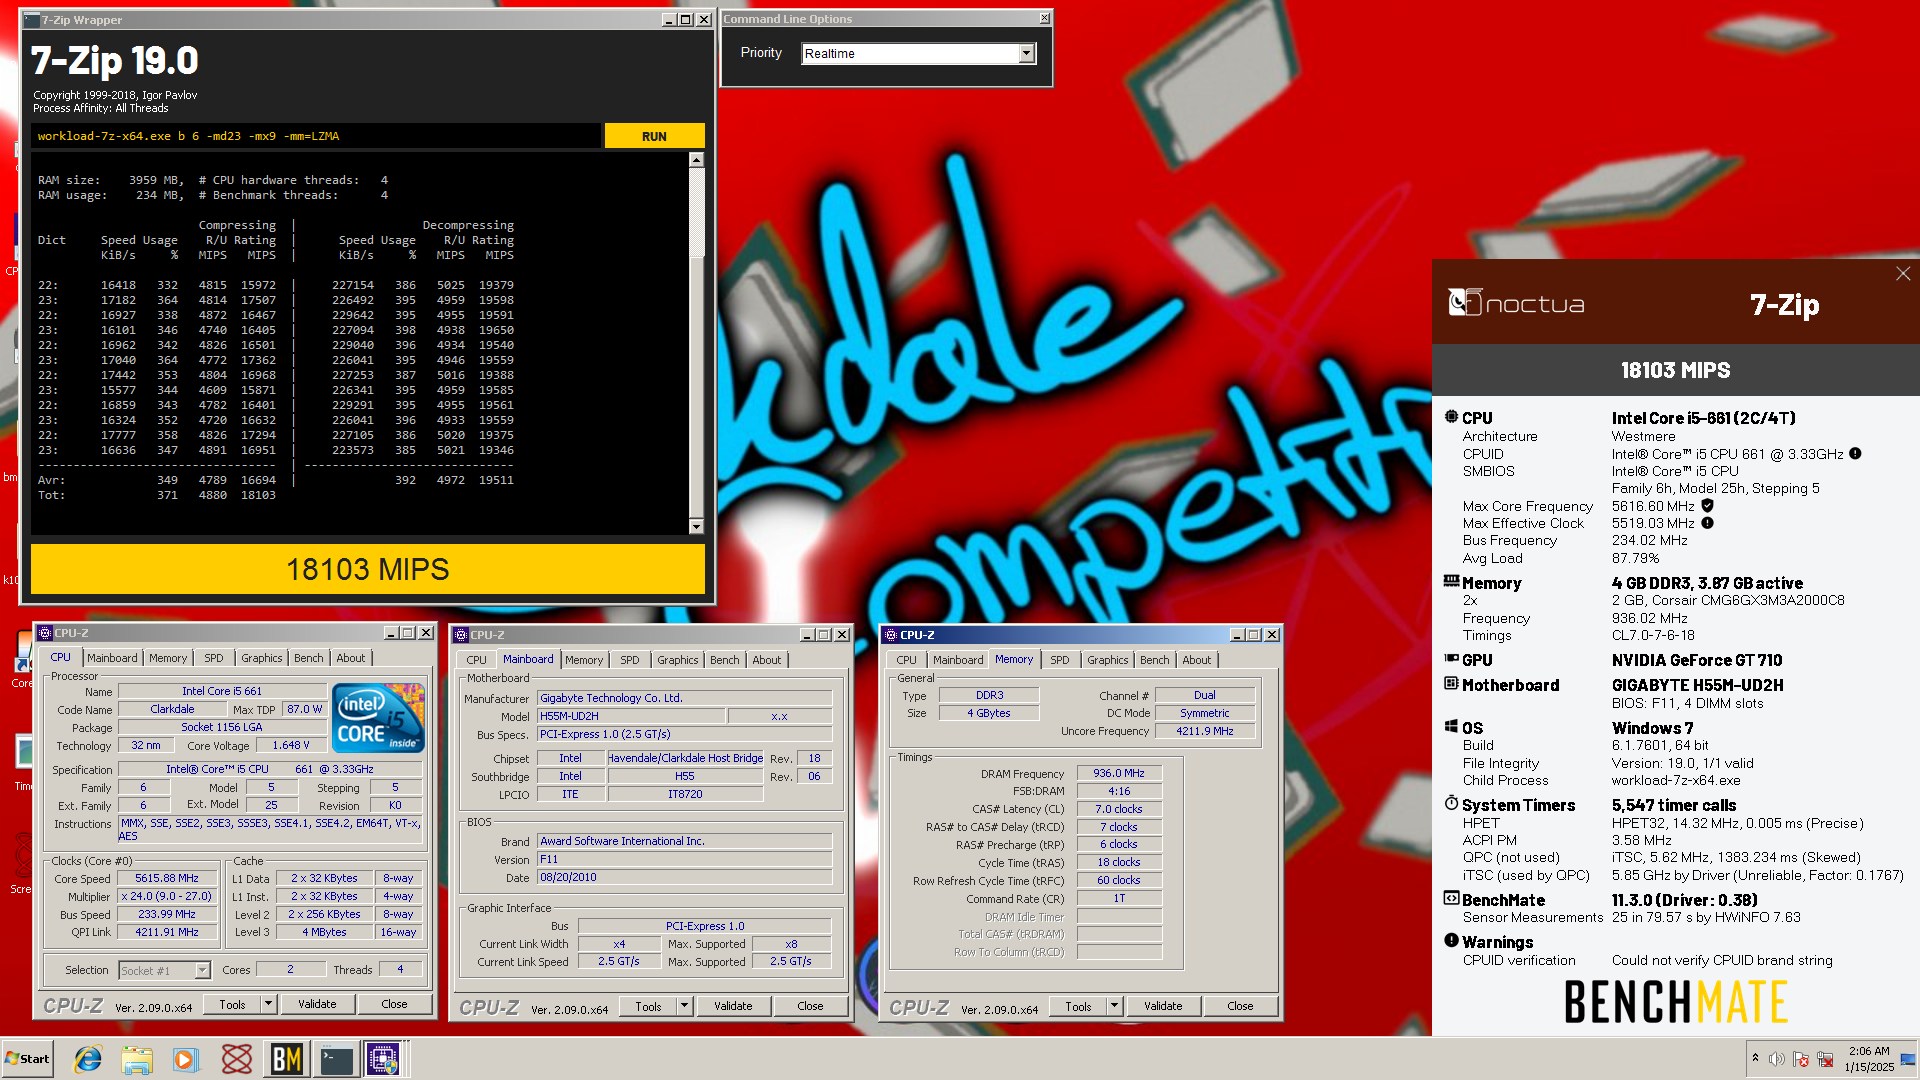The height and width of the screenshot is (1080, 1920).
Task: Click the BENCHMATE logo at panel bottom
Action: (1676, 1001)
